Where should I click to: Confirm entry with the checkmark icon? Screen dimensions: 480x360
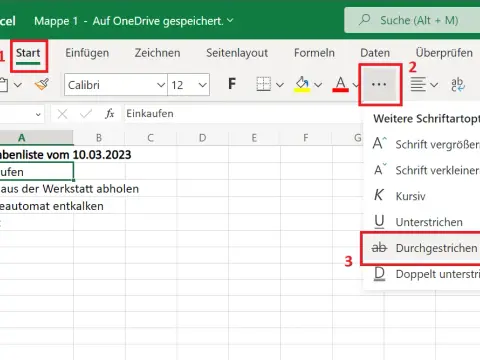pyautogui.click(x=86, y=114)
